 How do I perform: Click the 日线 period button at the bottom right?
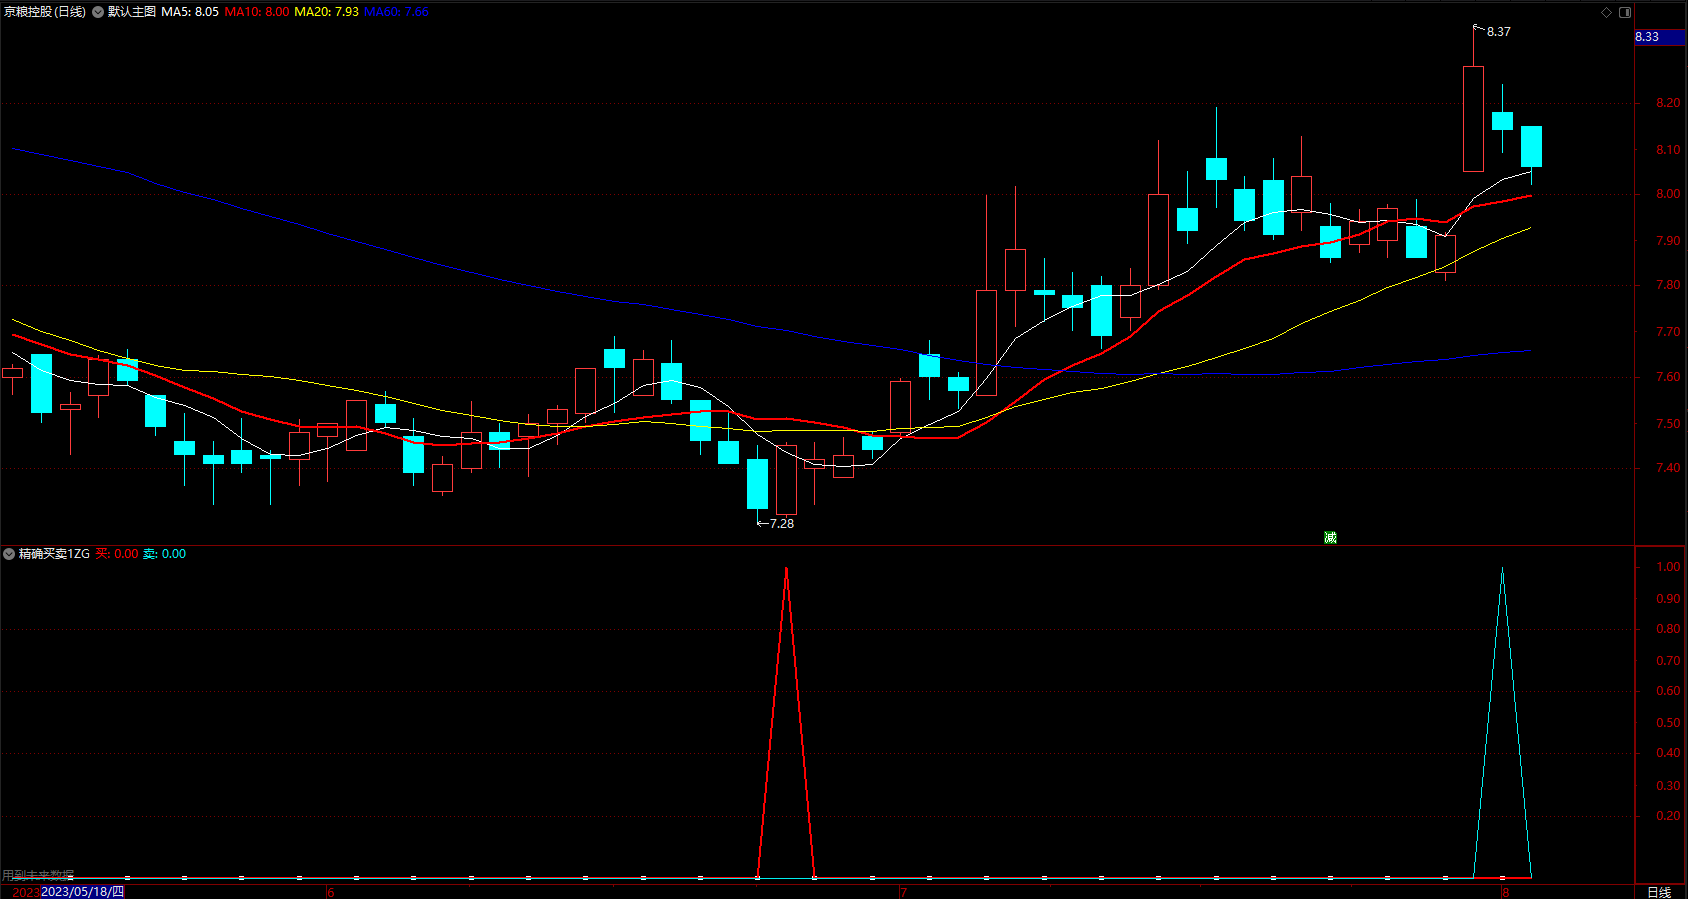tap(1659, 892)
